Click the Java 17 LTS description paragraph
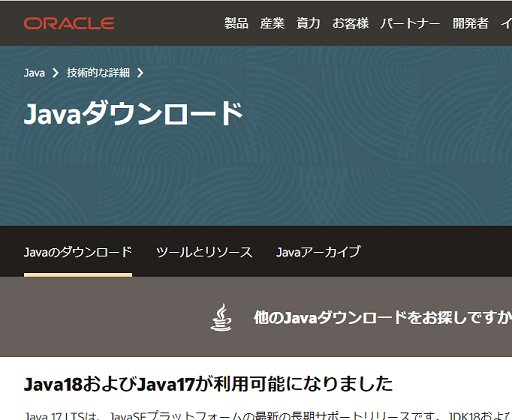Image resolution: width=512 pixels, height=420 pixels. (x=269, y=415)
